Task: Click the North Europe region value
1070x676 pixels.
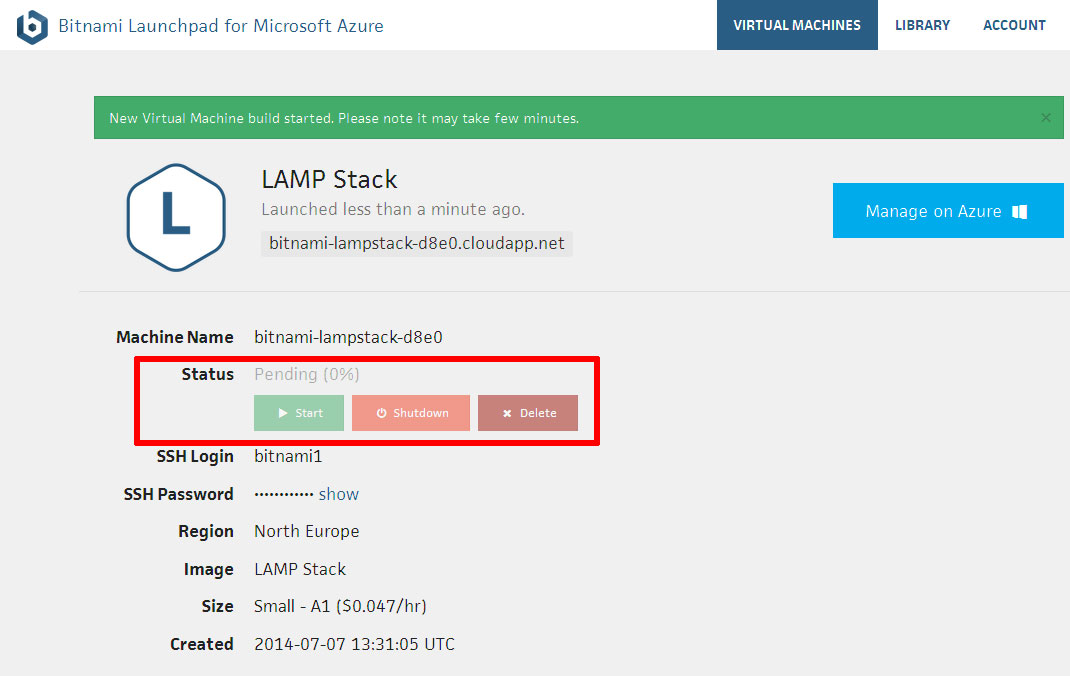Action: coord(306,531)
